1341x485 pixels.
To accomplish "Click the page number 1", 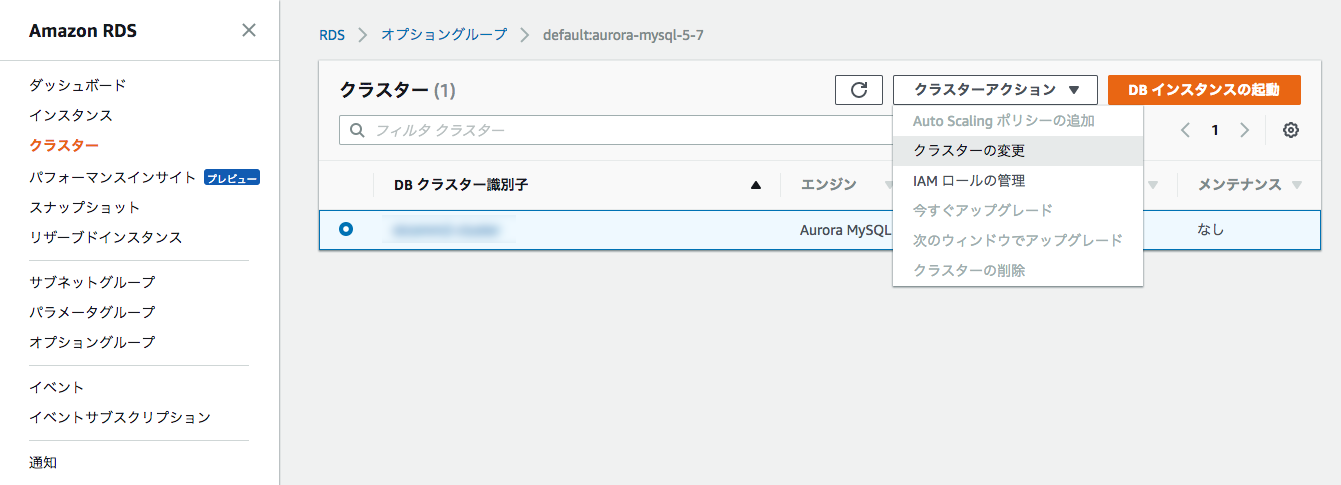I will coord(1215,130).
